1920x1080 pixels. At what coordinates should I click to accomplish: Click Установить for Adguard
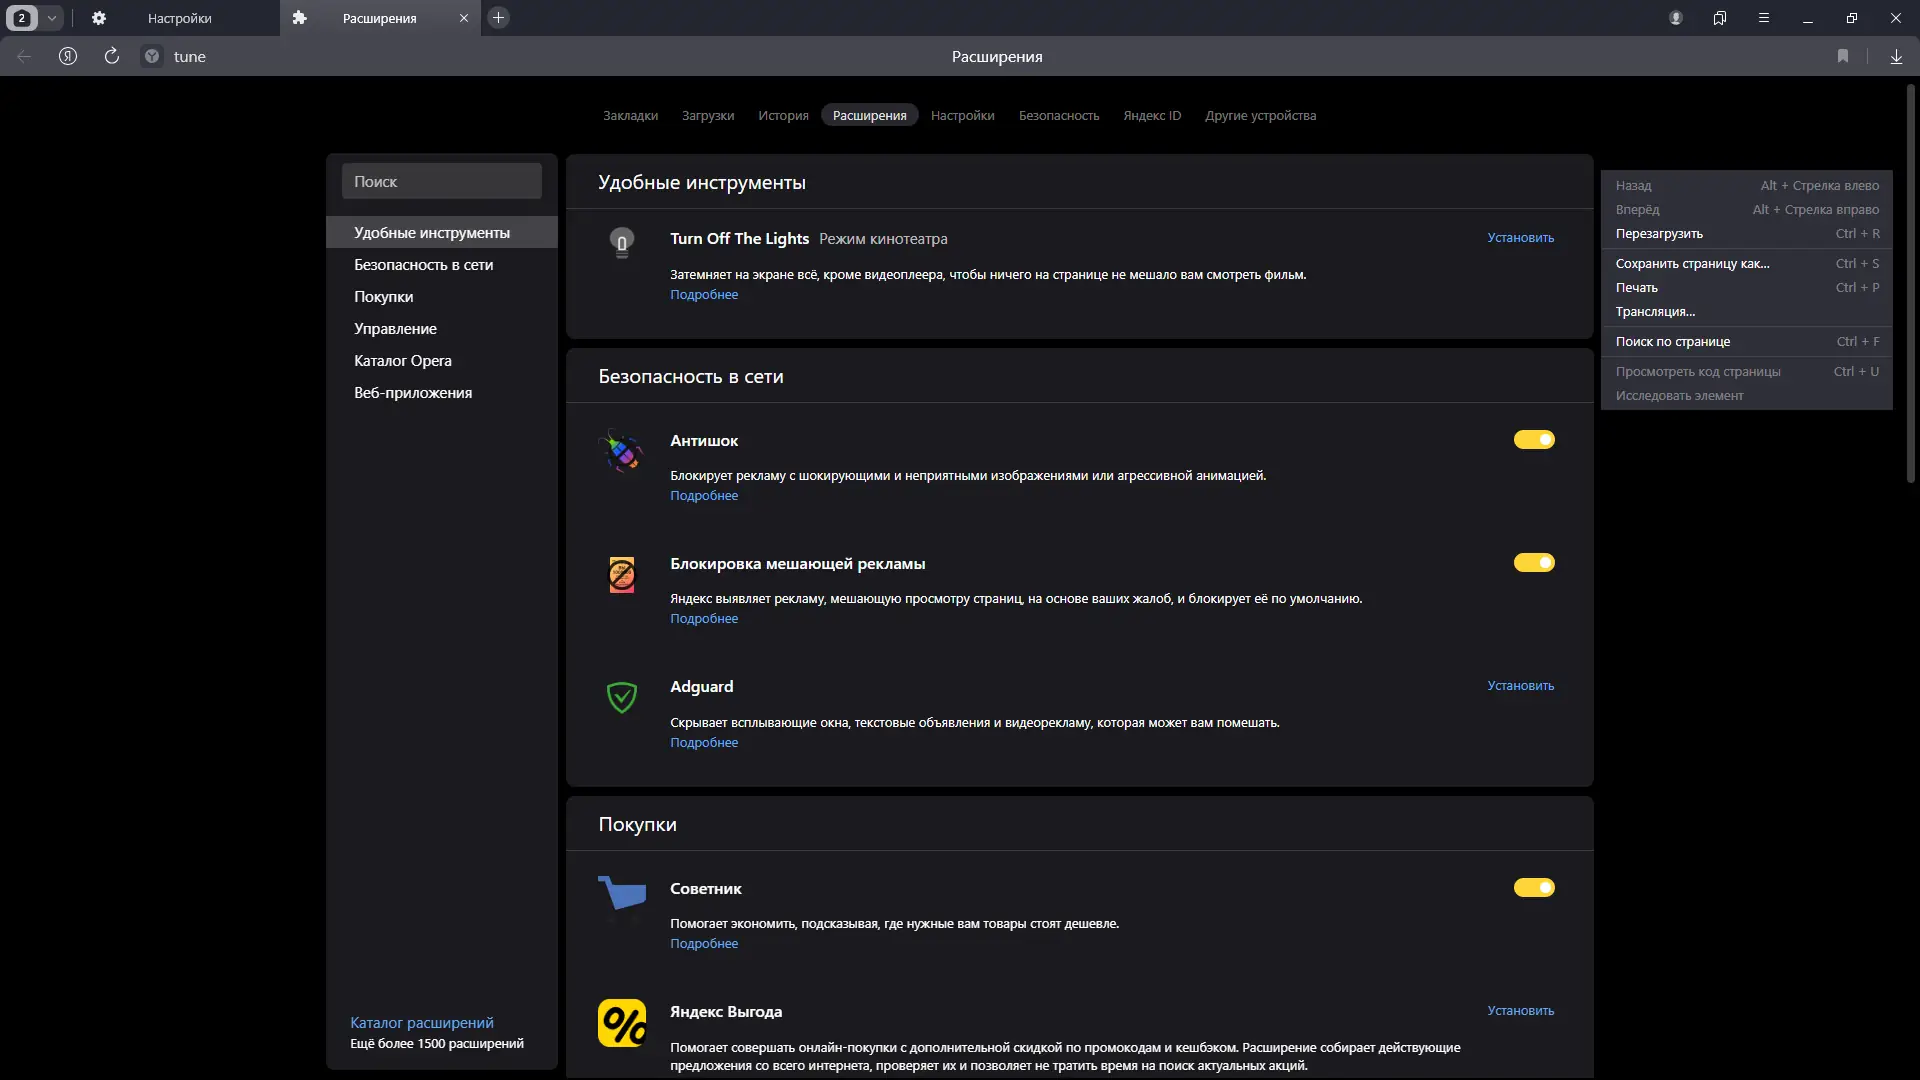point(1520,686)
